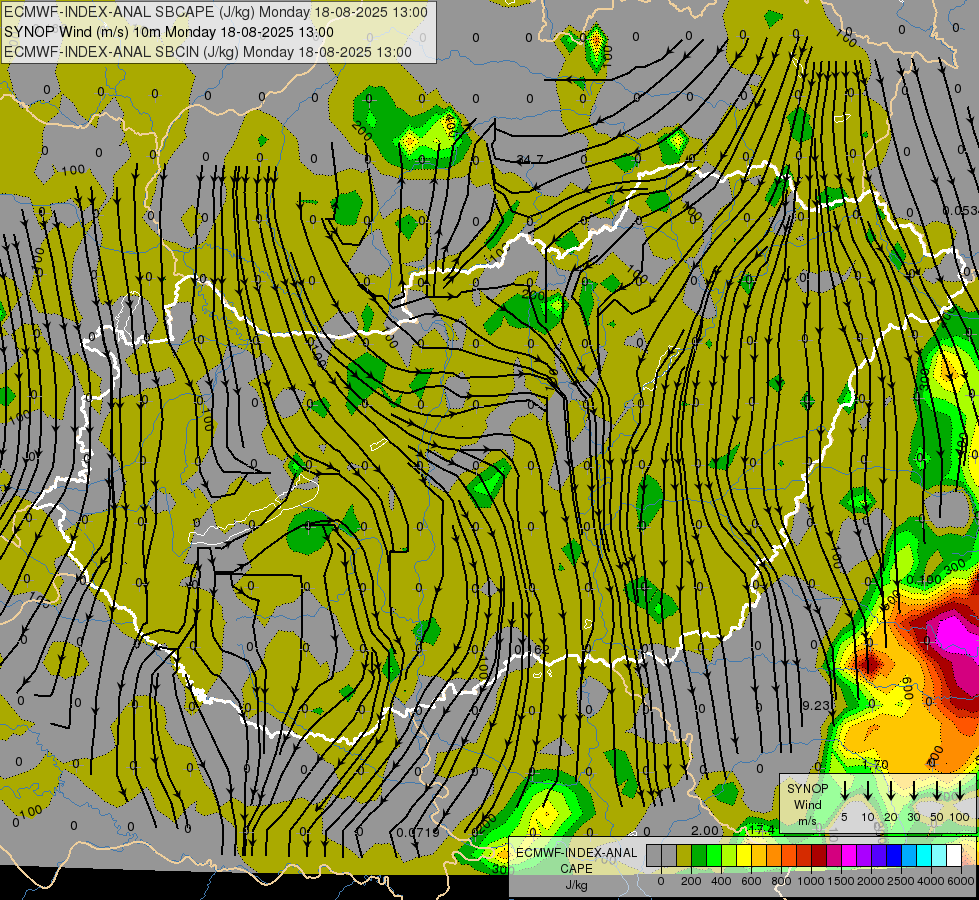Pick the dark red CAPE legend swatch
The image size is (979, 900).
819,855
